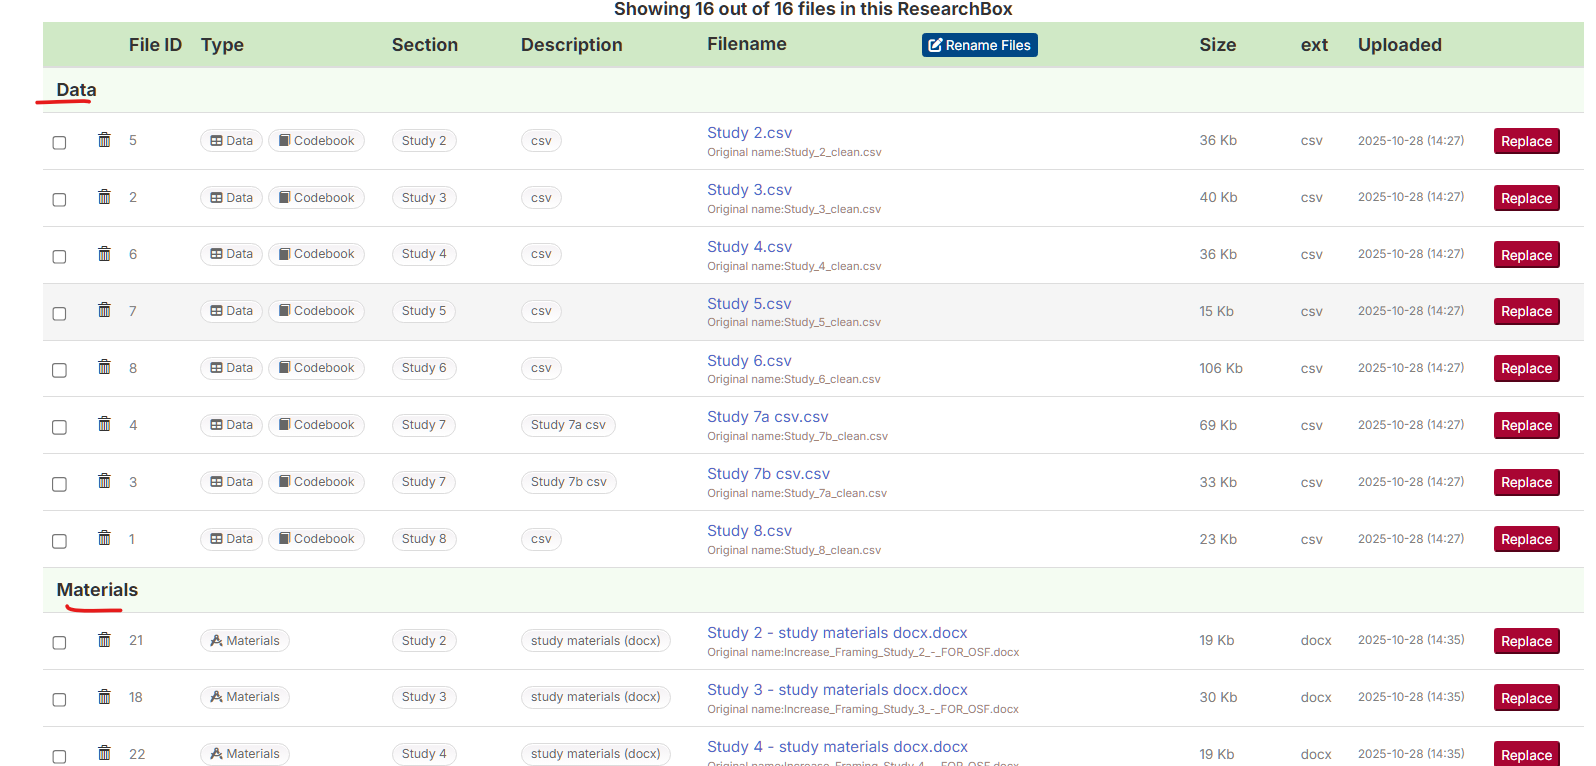Open Study 3 - study materials docx link
1596x766 pixels.
coord(837,690)
